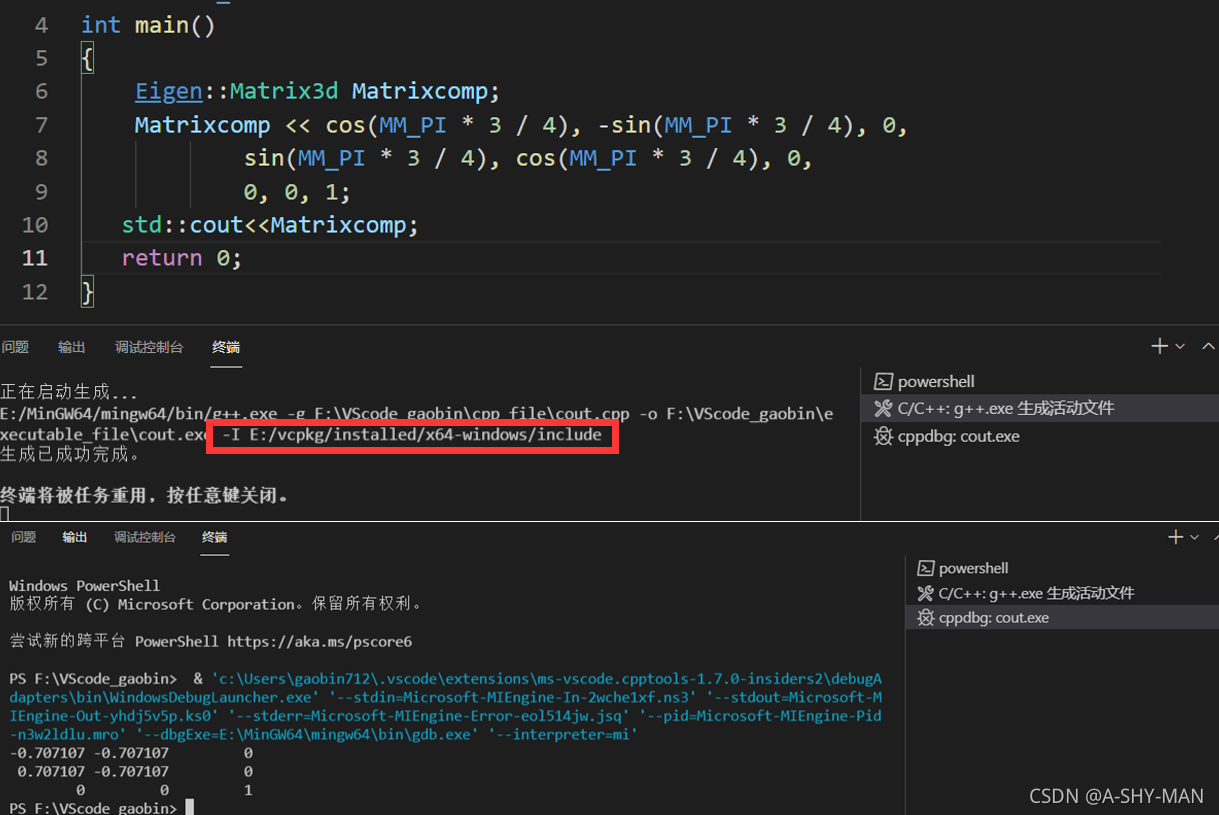Place cursor on 'int main()' line
The height and width of the screenshot is (815, 1219).
(148, 25)
